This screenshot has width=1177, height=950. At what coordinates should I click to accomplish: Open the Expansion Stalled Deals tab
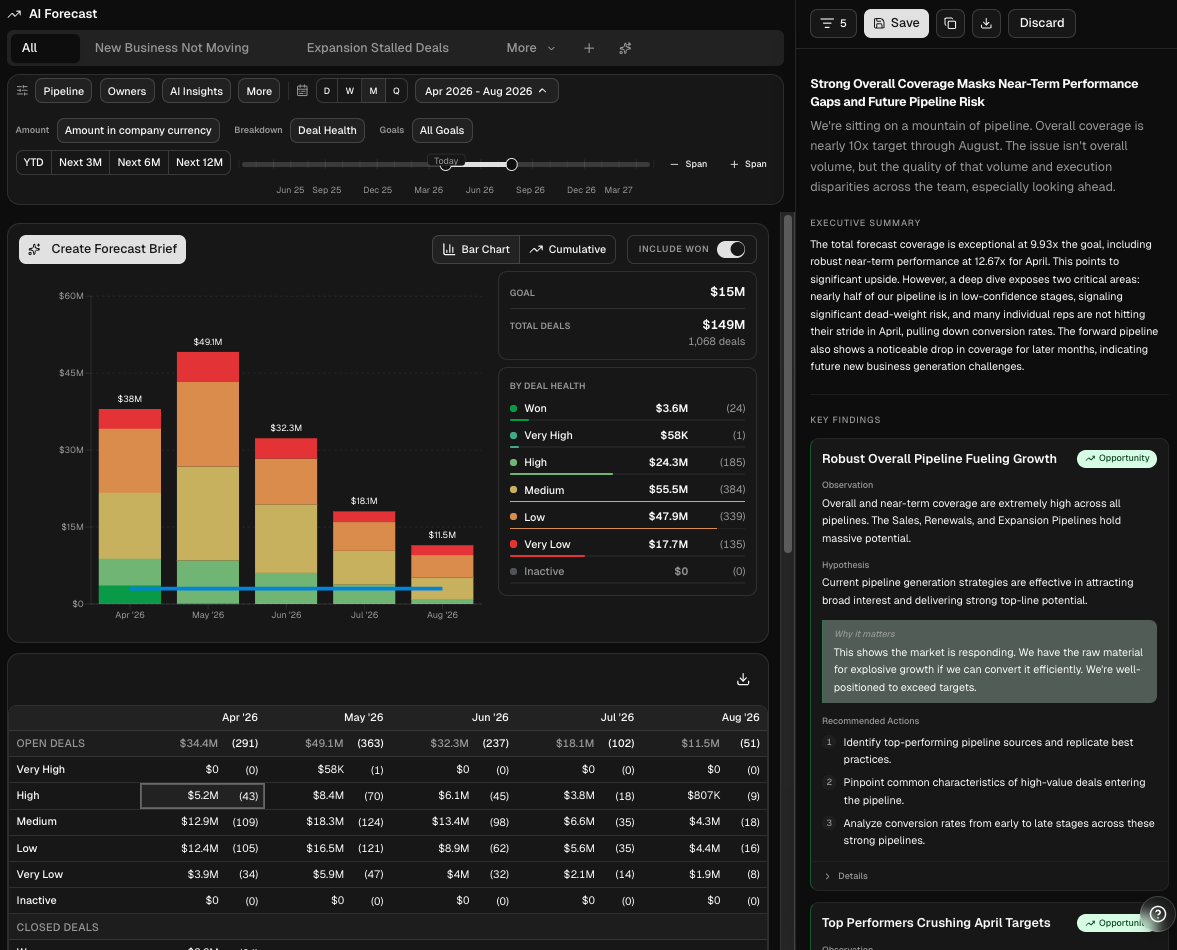click(x=377, y=48)
